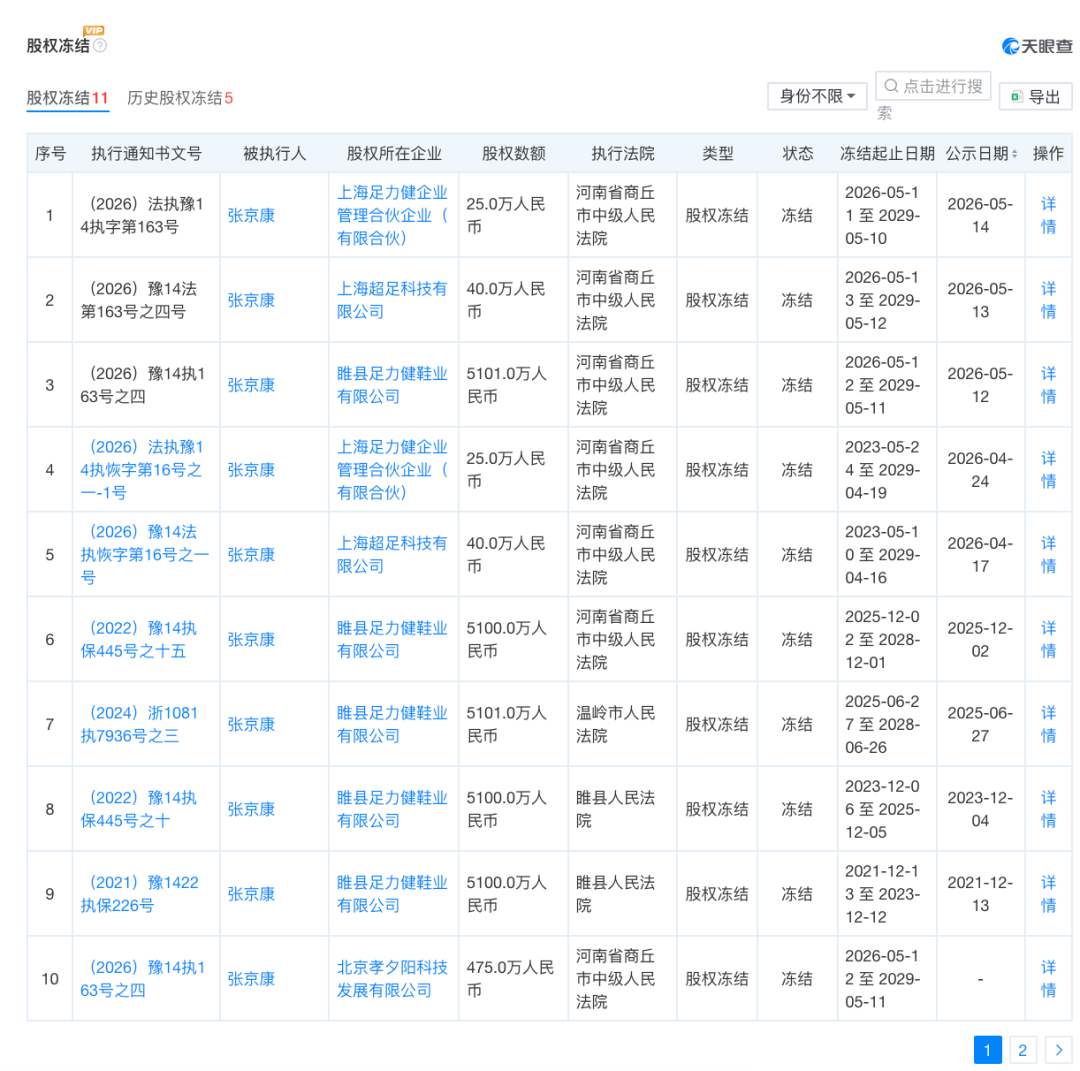The image size is (1080, 1071).
Task: Open the 身份不限 dropdown
Action: click(x=817, y=96)
